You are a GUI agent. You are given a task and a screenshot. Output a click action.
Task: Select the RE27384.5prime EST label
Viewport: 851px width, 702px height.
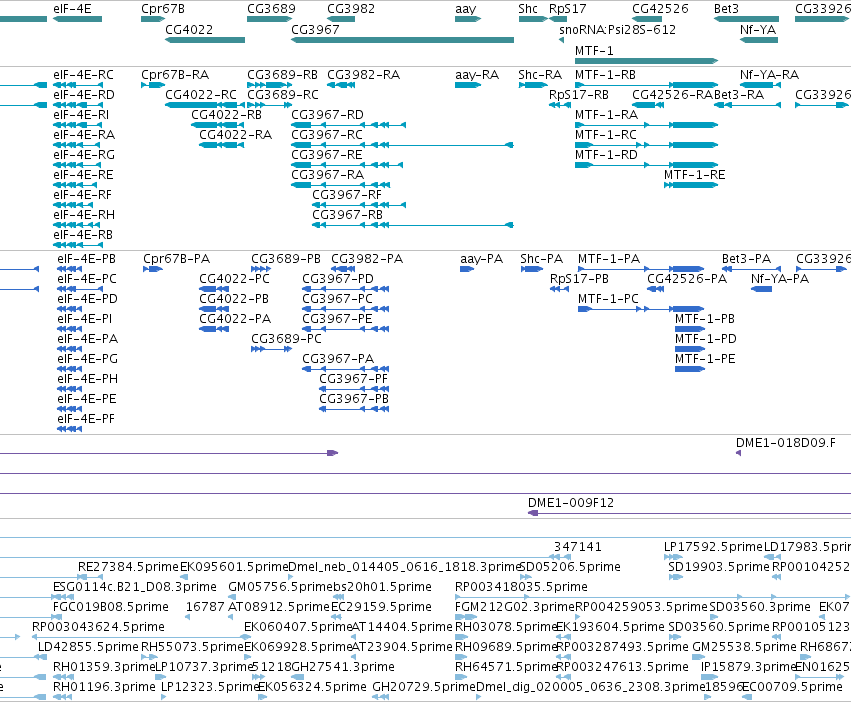[129, 566]
